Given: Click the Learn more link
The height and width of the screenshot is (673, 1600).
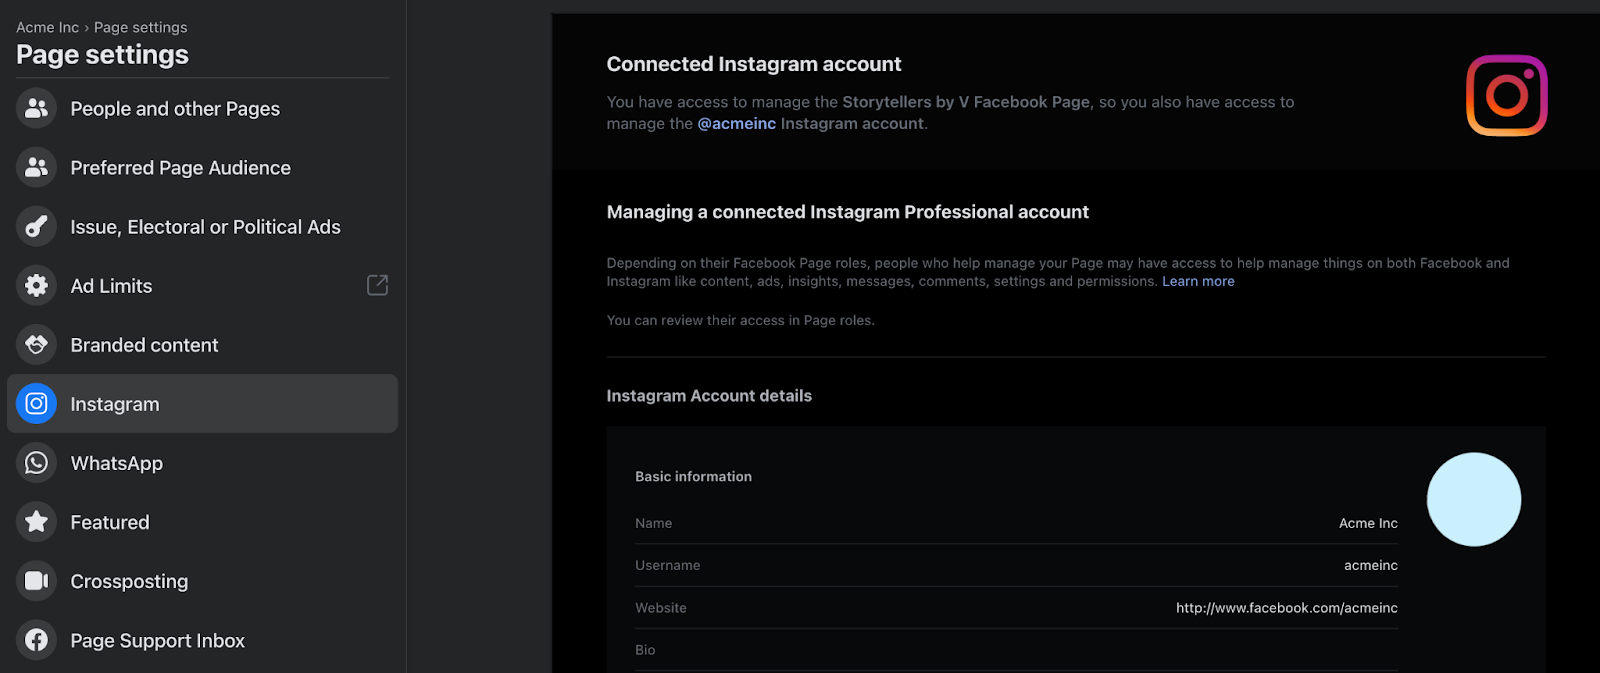Looking at the screenshot, I should point(1198,281).
